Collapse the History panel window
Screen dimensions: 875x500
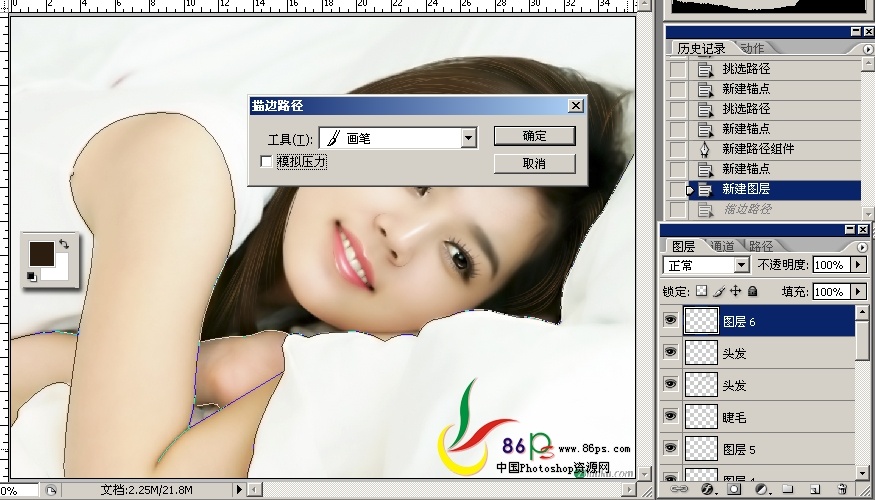(x=855, y=32)
